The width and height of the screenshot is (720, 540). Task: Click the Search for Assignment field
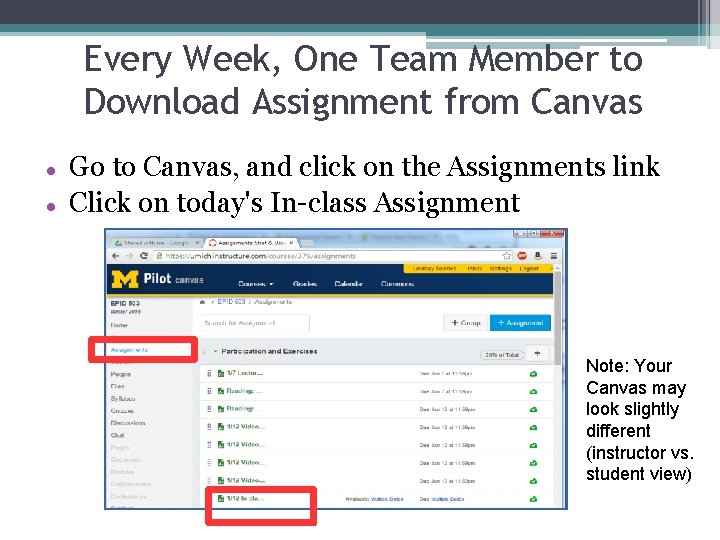(x=255, y=323)
